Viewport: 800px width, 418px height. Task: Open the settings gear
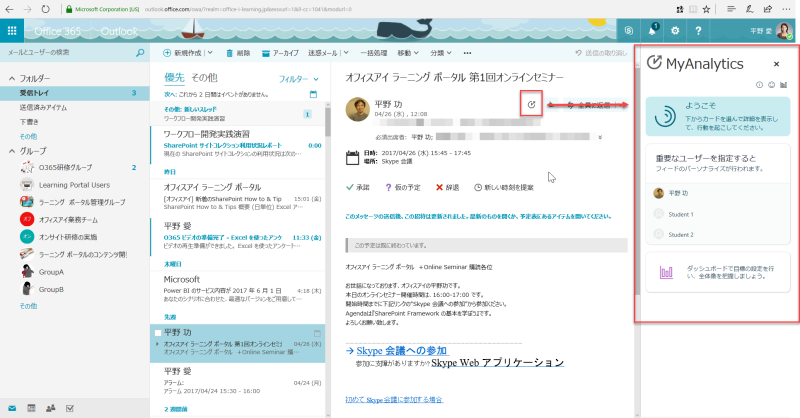click(x=675, y=31)
